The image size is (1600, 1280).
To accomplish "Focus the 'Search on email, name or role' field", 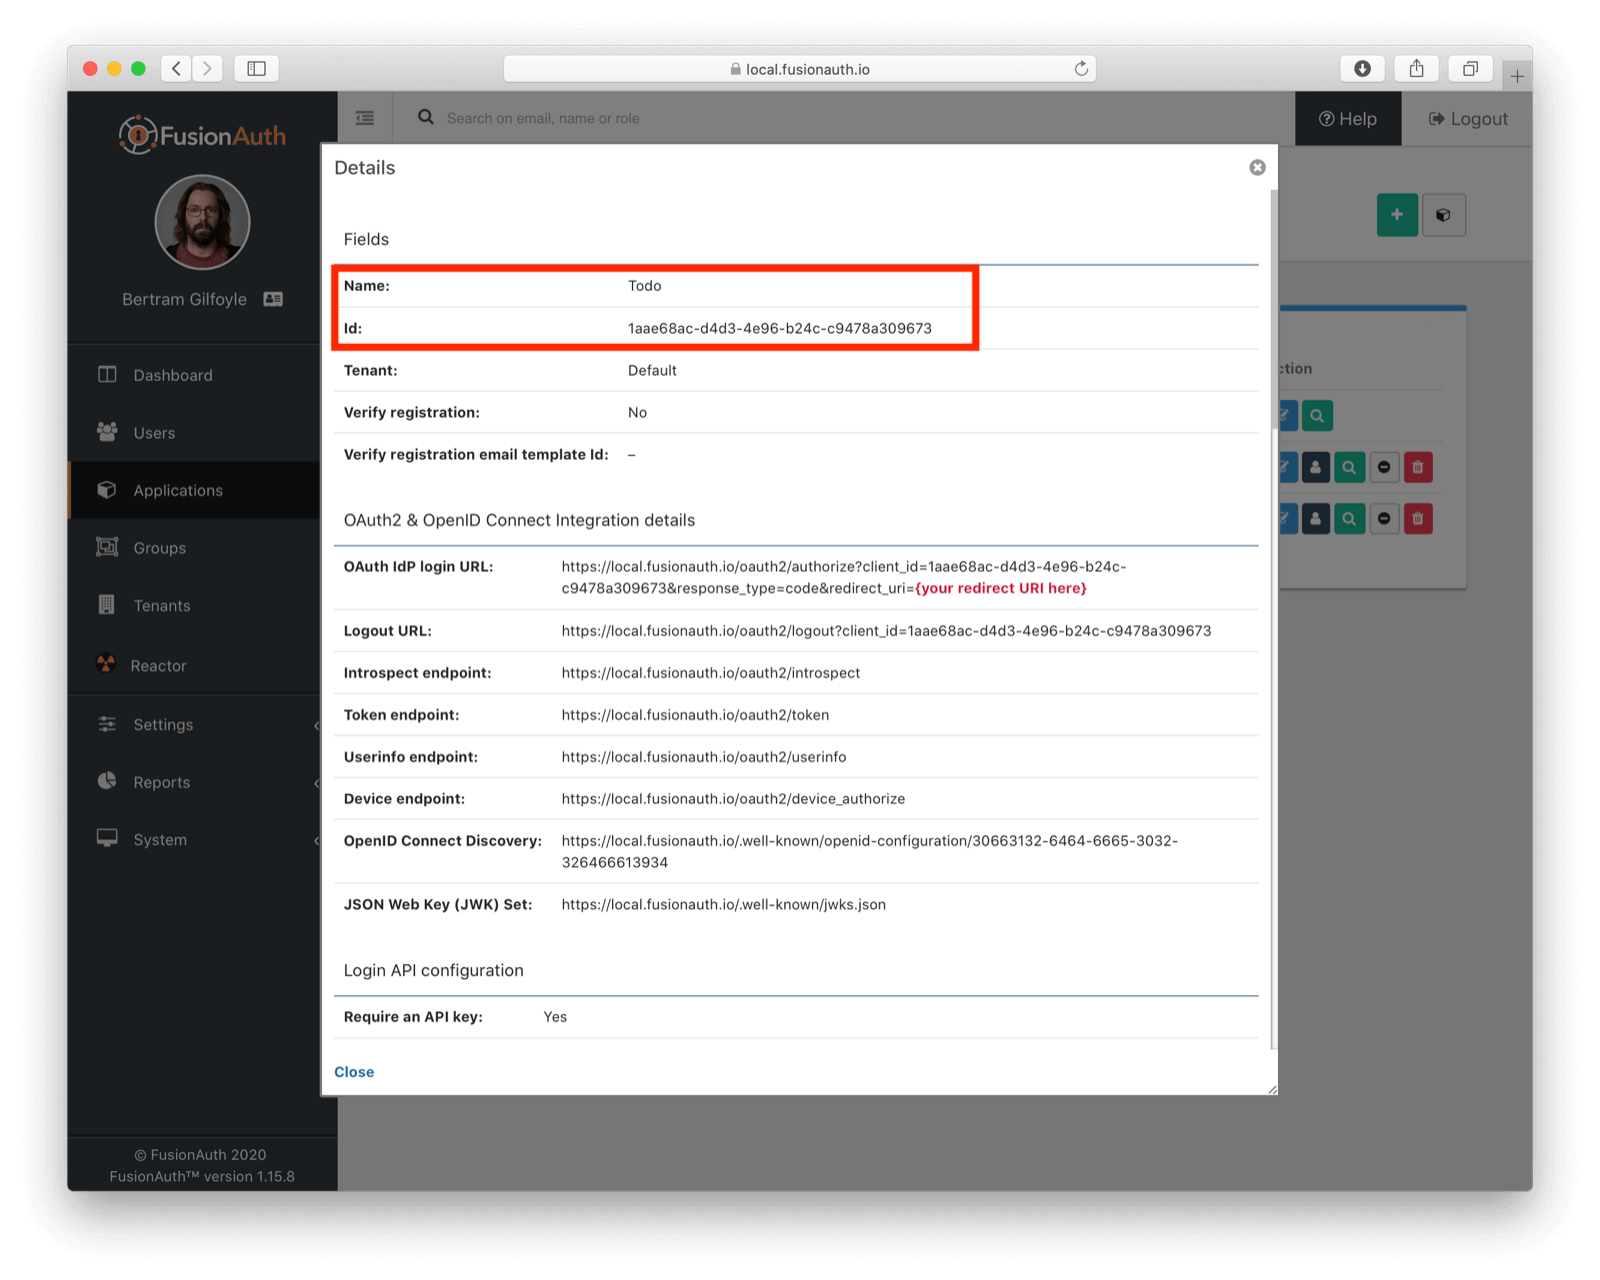I will pyautogui.click(x=543, y=118).
